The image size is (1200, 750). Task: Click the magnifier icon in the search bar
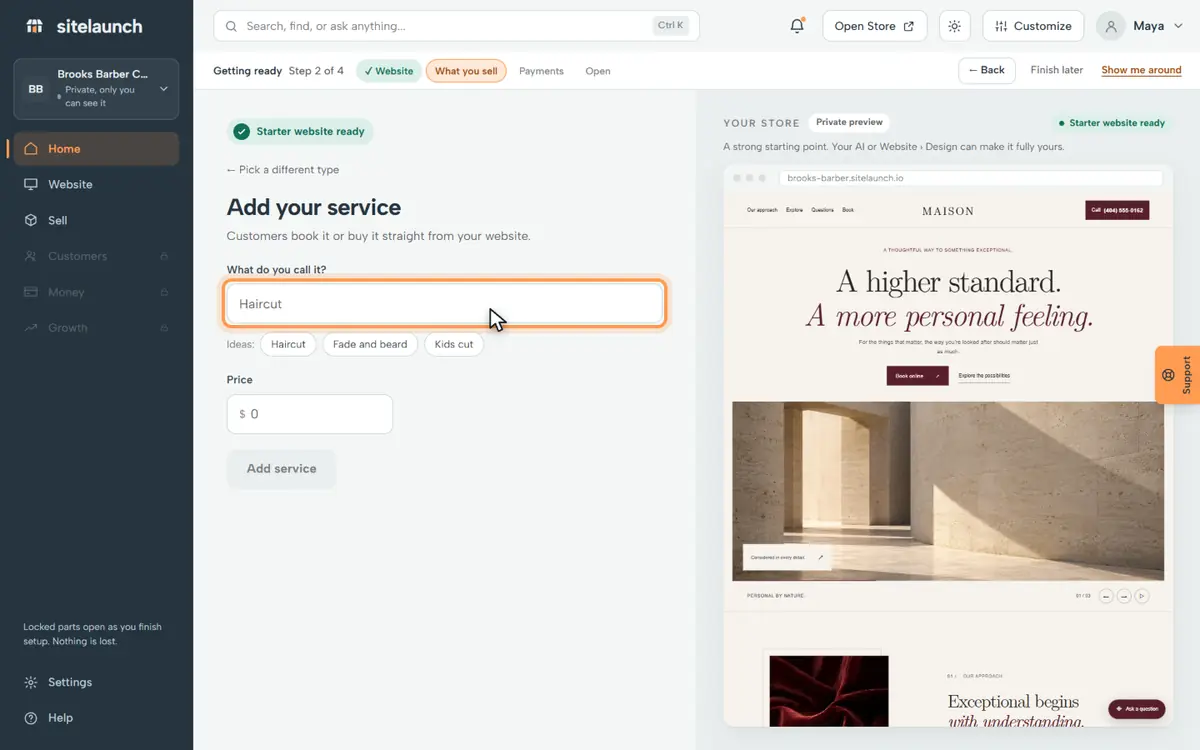click(x=232, y=26)
